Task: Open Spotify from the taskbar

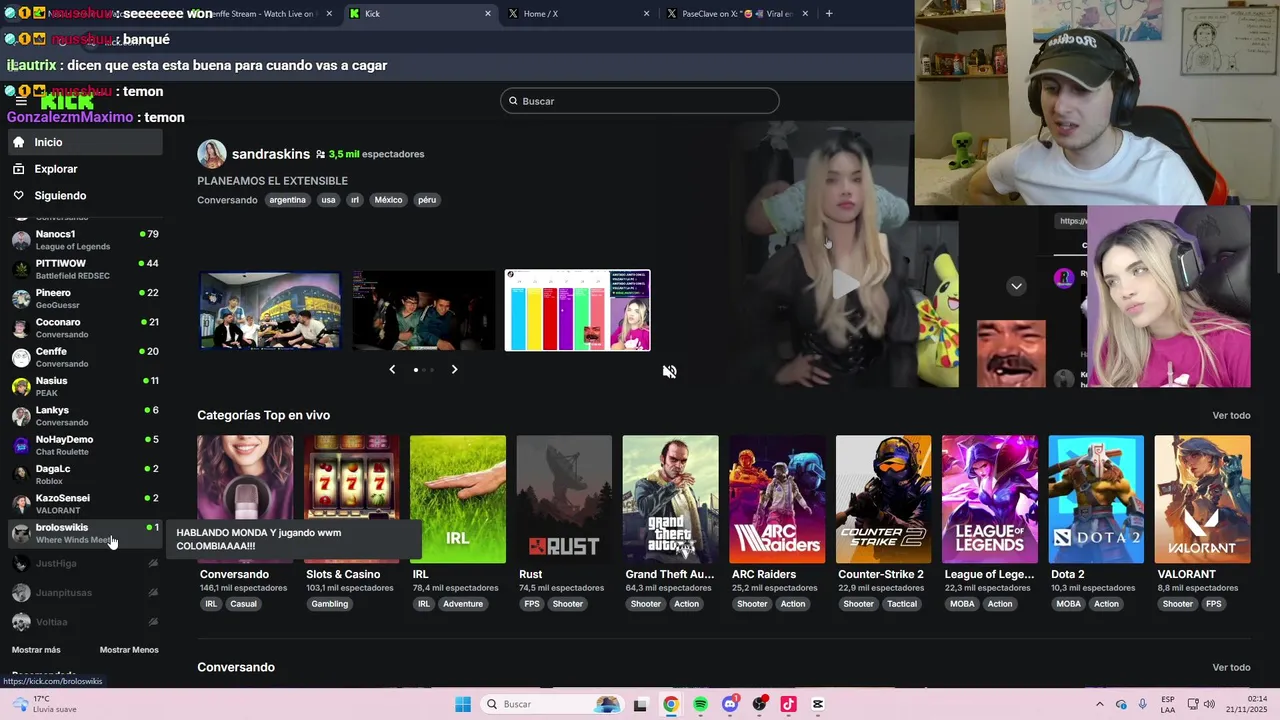Action: [x=700, y=704]
